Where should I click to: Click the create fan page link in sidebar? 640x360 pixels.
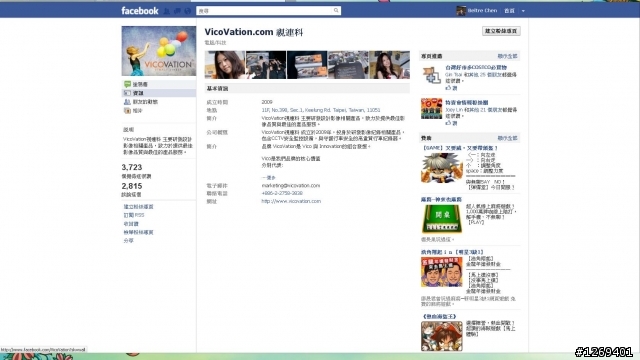(138, 207)
